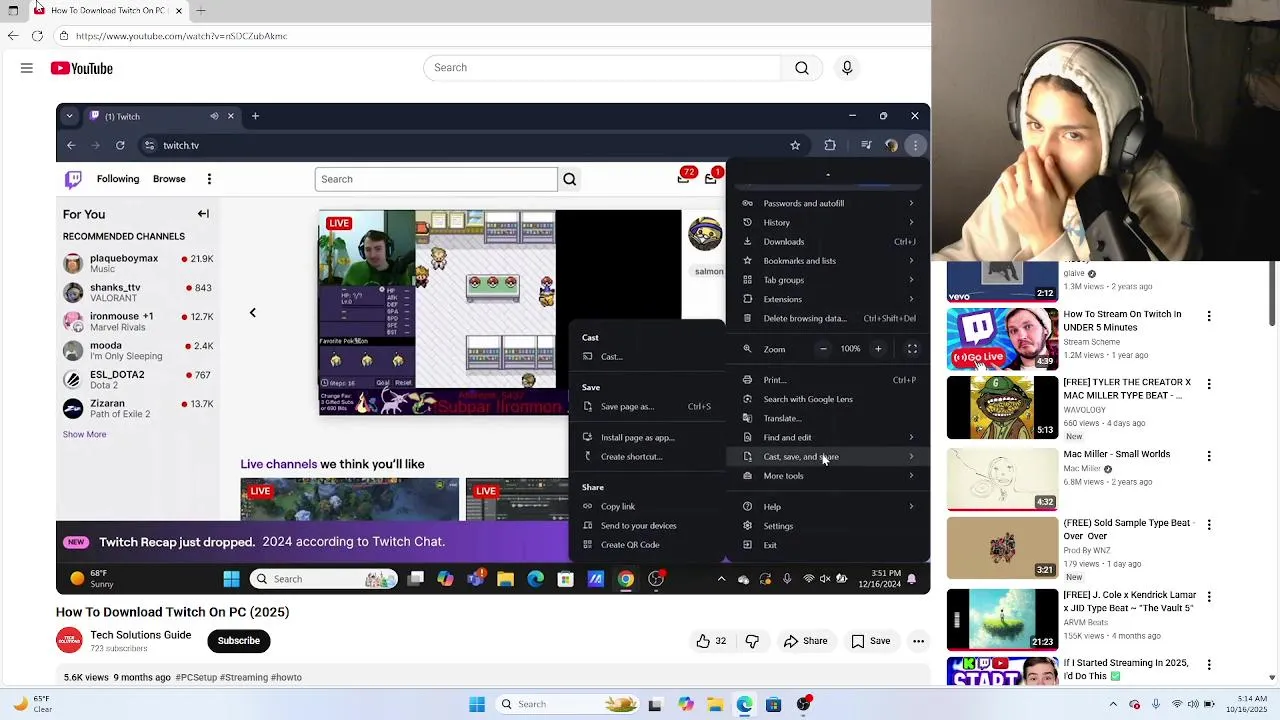Open options for Mac Miller - Small Worlds
Viewport: 1280px width, 720px height.
click(x=1209, y=456)
